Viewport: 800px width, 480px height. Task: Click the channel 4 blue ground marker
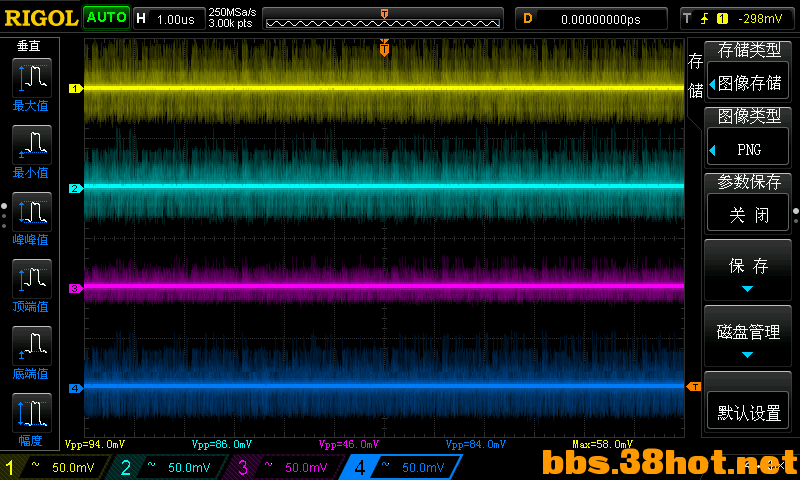(x=76, y=389)
